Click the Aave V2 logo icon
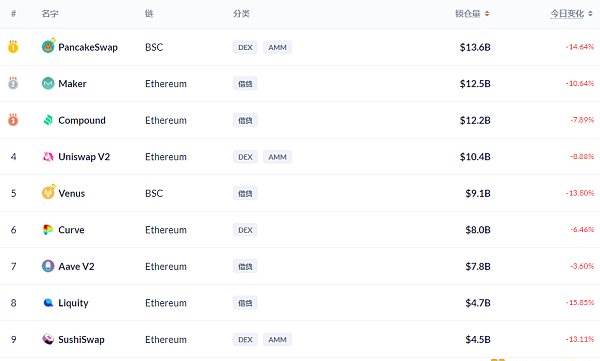The height and width of the screenshot is (361, 600). coord(48,266)
